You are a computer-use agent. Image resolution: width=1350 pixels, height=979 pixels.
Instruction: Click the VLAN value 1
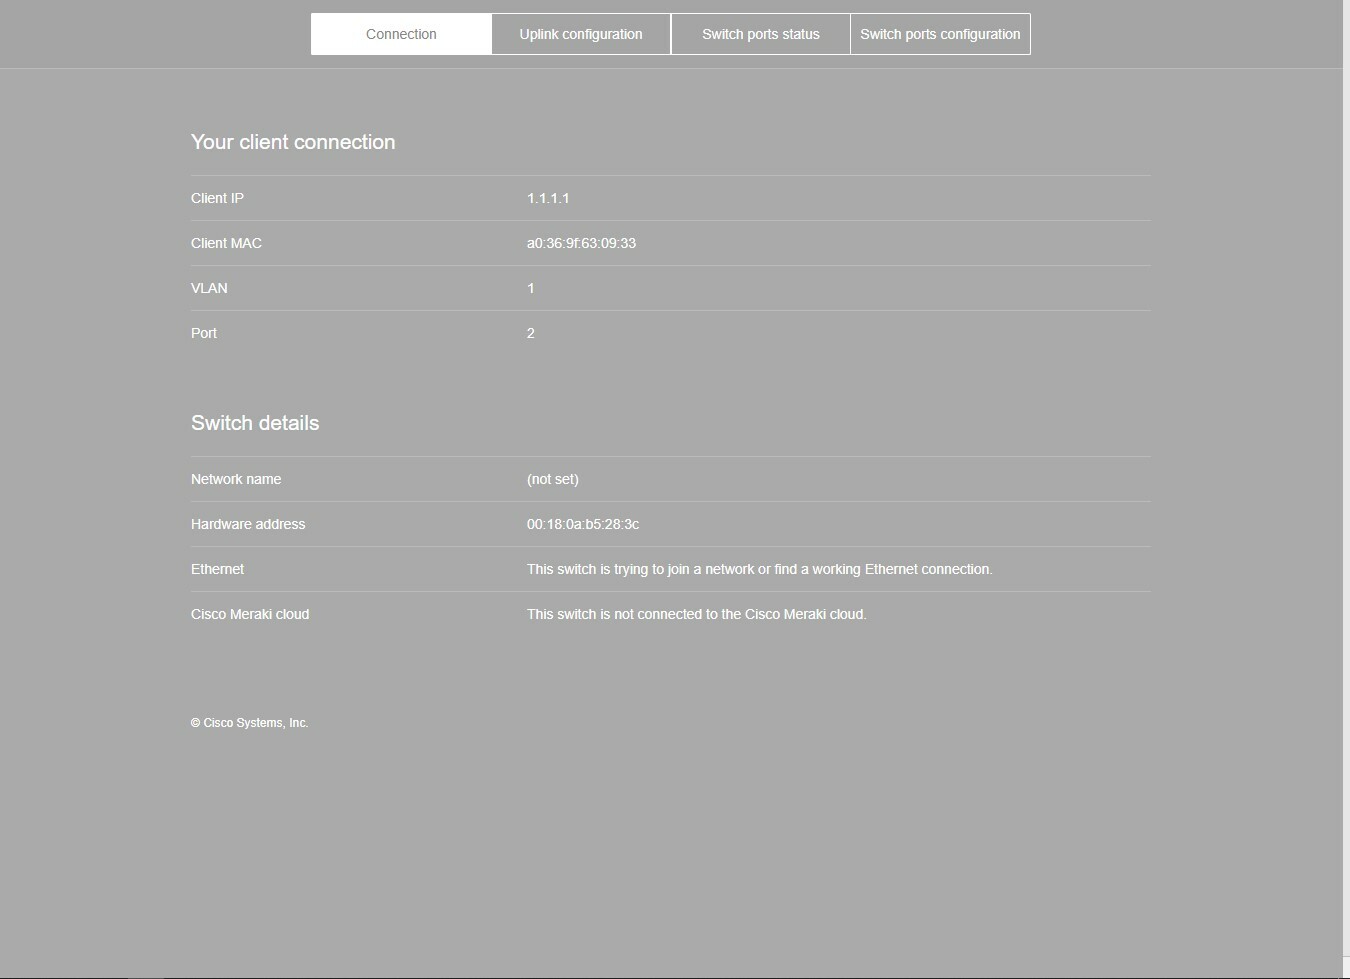pos(531,288)
